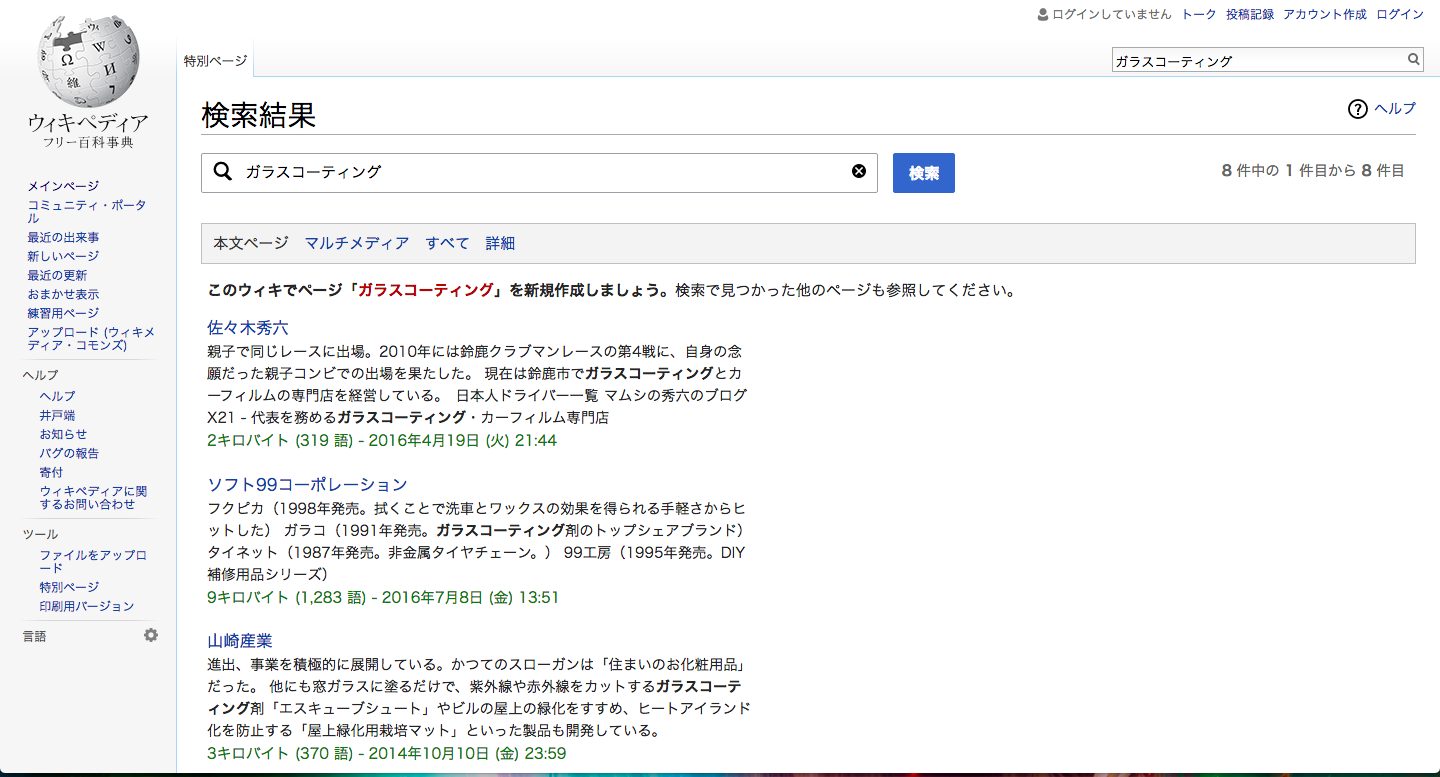
Task: Open コミュニティ・ポータル in the sidebar
Action: (87, 211)
